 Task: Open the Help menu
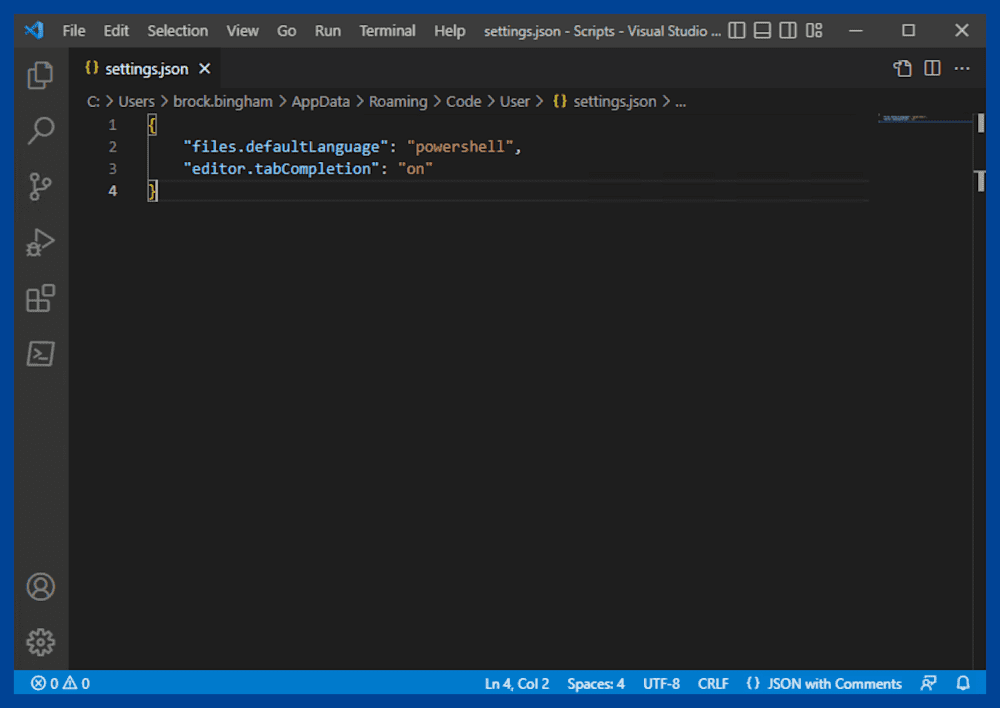click(450, 31)
